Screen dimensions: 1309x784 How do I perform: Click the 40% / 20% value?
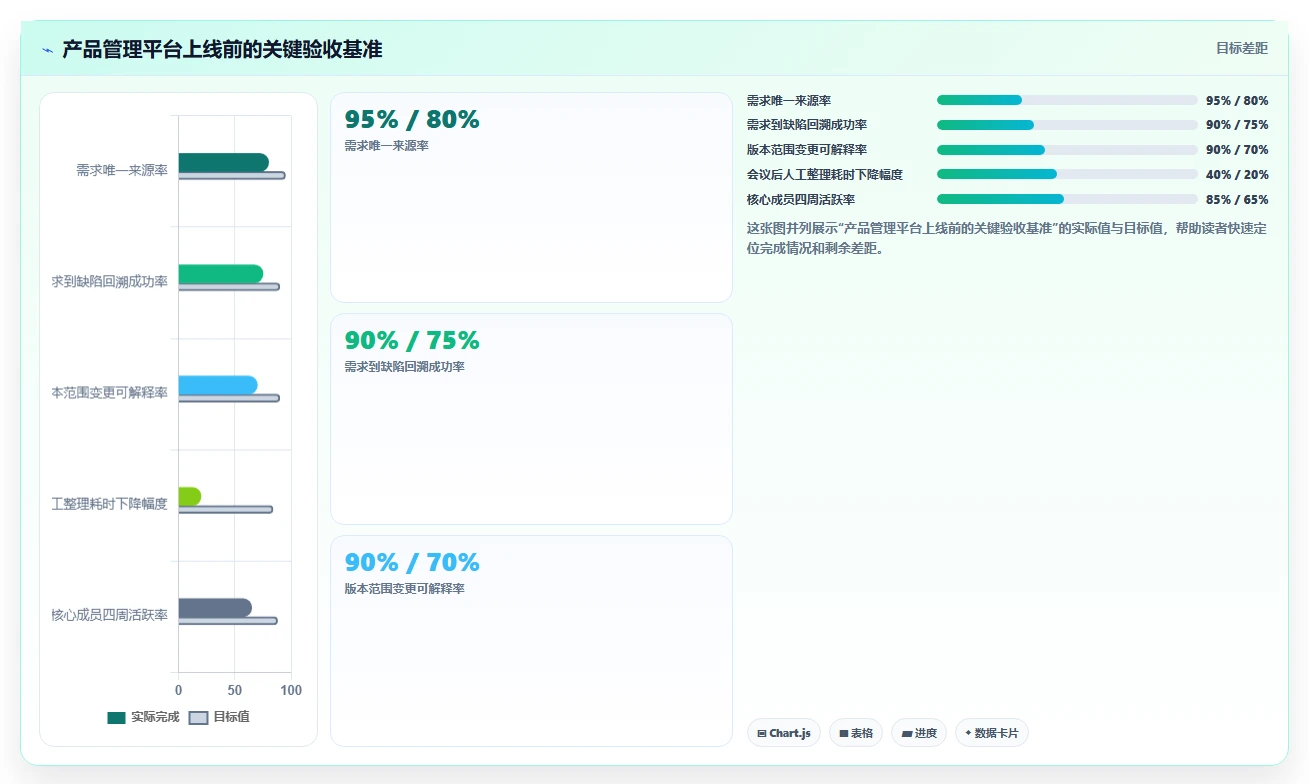coord(1237,175)
